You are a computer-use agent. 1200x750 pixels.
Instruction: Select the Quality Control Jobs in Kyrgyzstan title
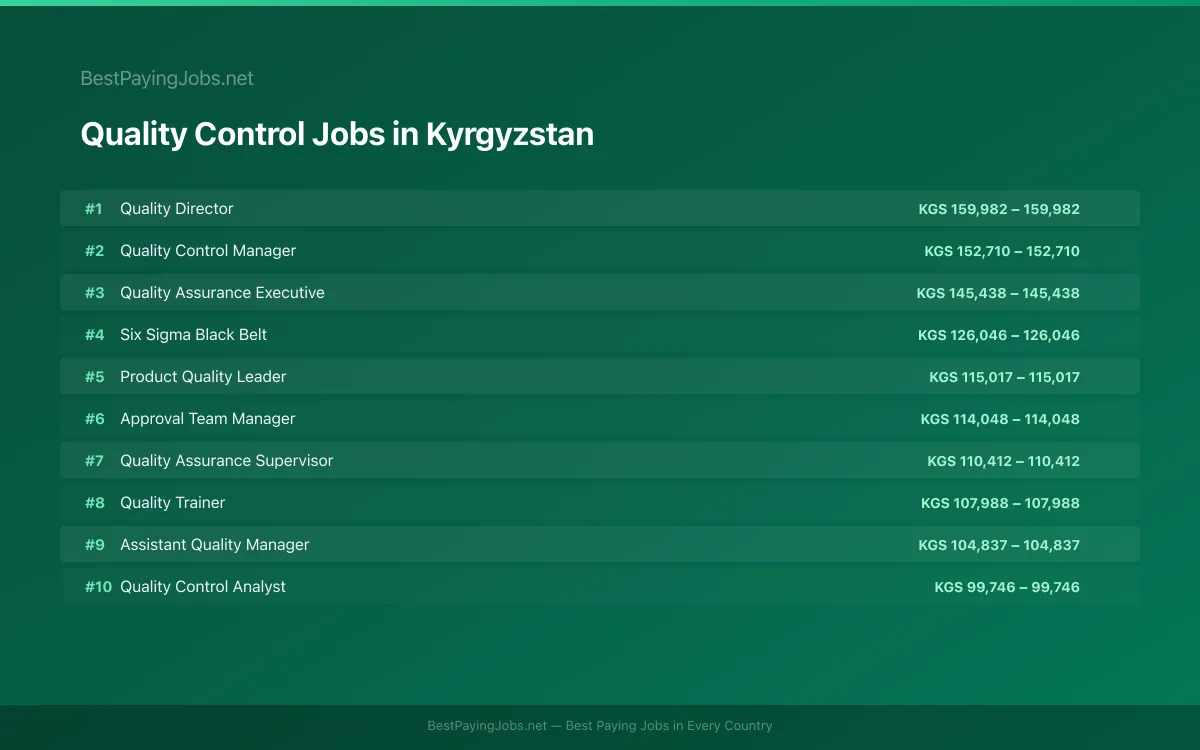coord(337,134)
